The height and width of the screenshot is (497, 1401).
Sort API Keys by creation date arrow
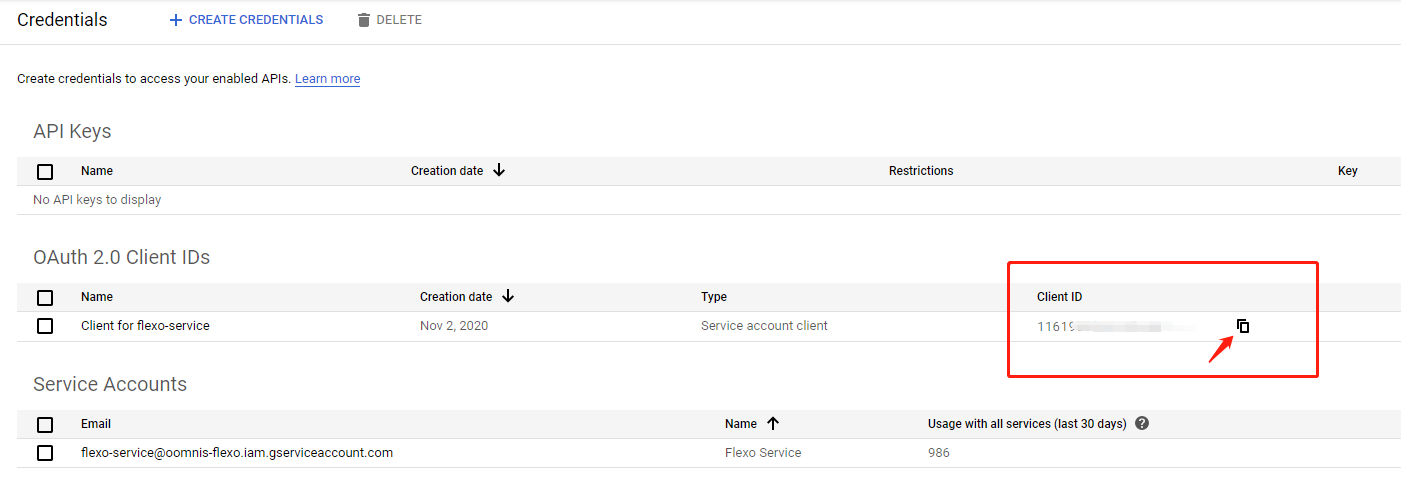(499, 171)
